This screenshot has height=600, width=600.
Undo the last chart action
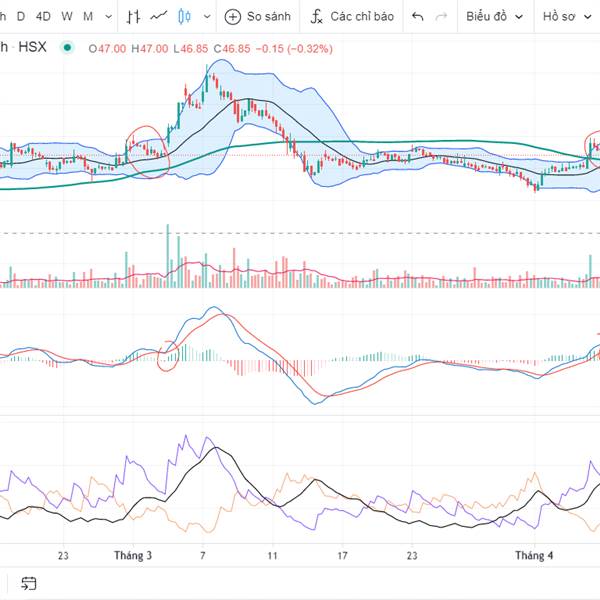pyautogui.click(x=417, y=16)
